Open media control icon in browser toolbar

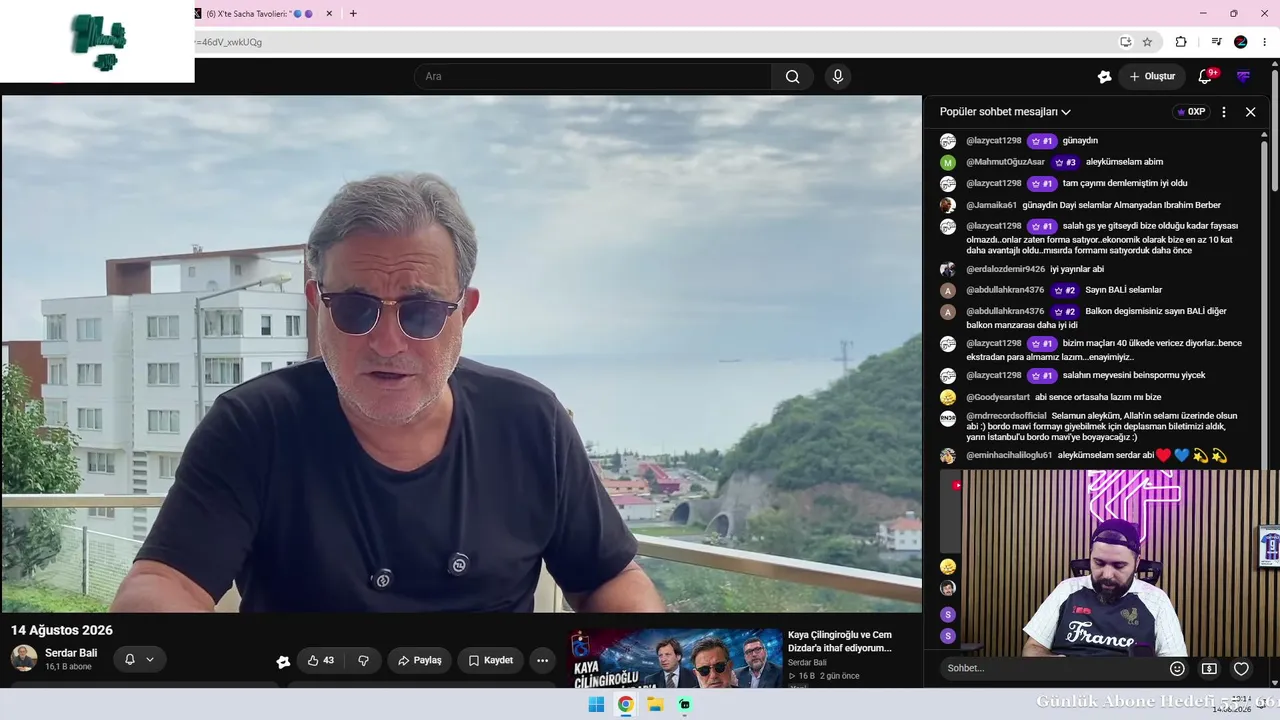(1216, 42)
